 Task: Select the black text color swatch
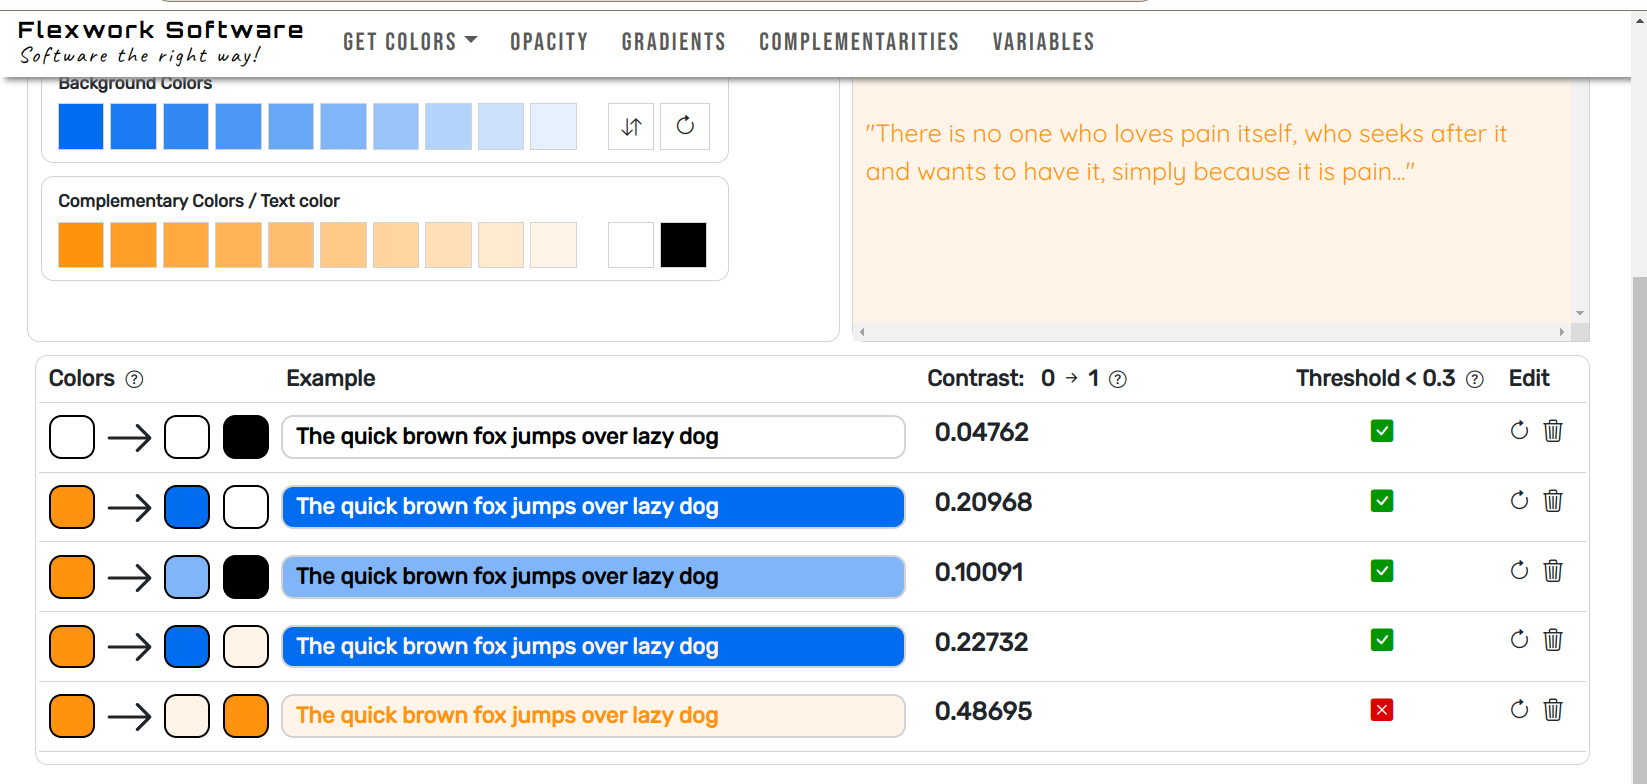click(x=684, y=245)
